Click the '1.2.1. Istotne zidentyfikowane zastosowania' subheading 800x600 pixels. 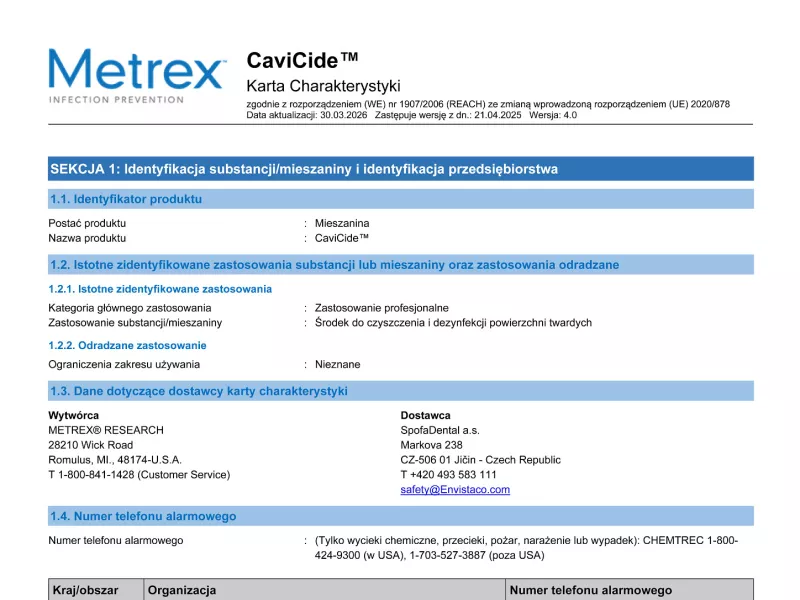[160, 289]
